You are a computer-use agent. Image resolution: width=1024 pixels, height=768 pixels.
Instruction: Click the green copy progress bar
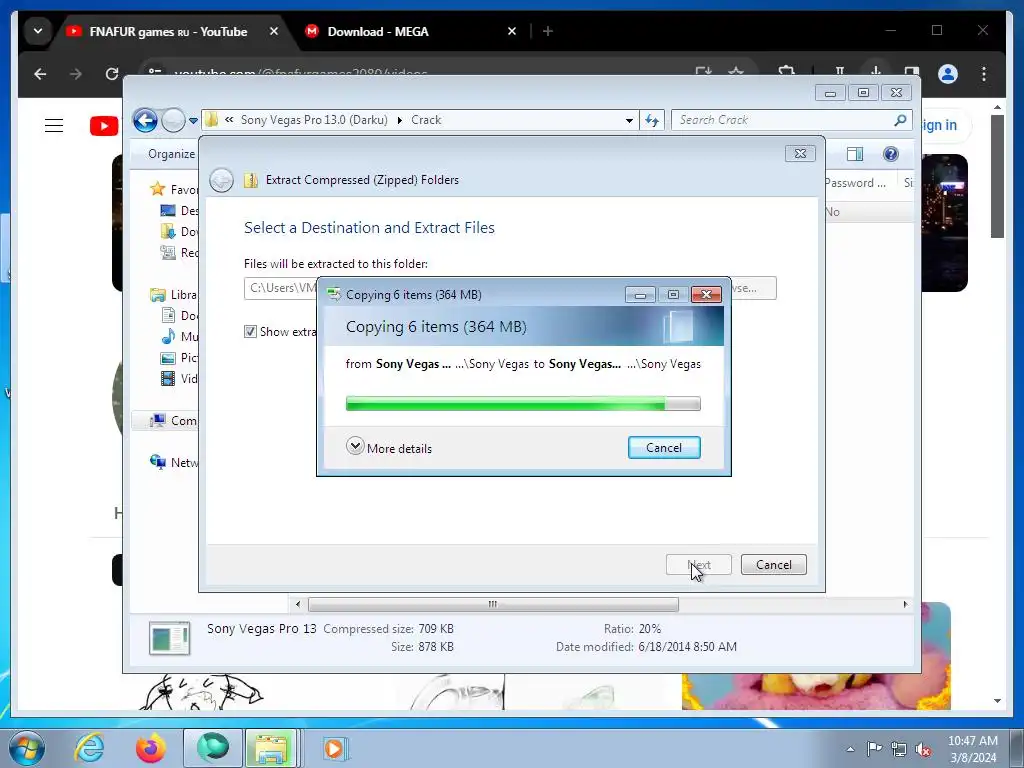click(522, 404)
